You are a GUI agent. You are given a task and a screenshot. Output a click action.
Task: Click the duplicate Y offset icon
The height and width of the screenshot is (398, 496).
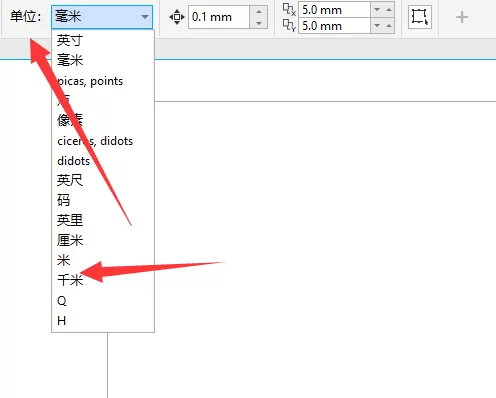(x=289, y=25)
